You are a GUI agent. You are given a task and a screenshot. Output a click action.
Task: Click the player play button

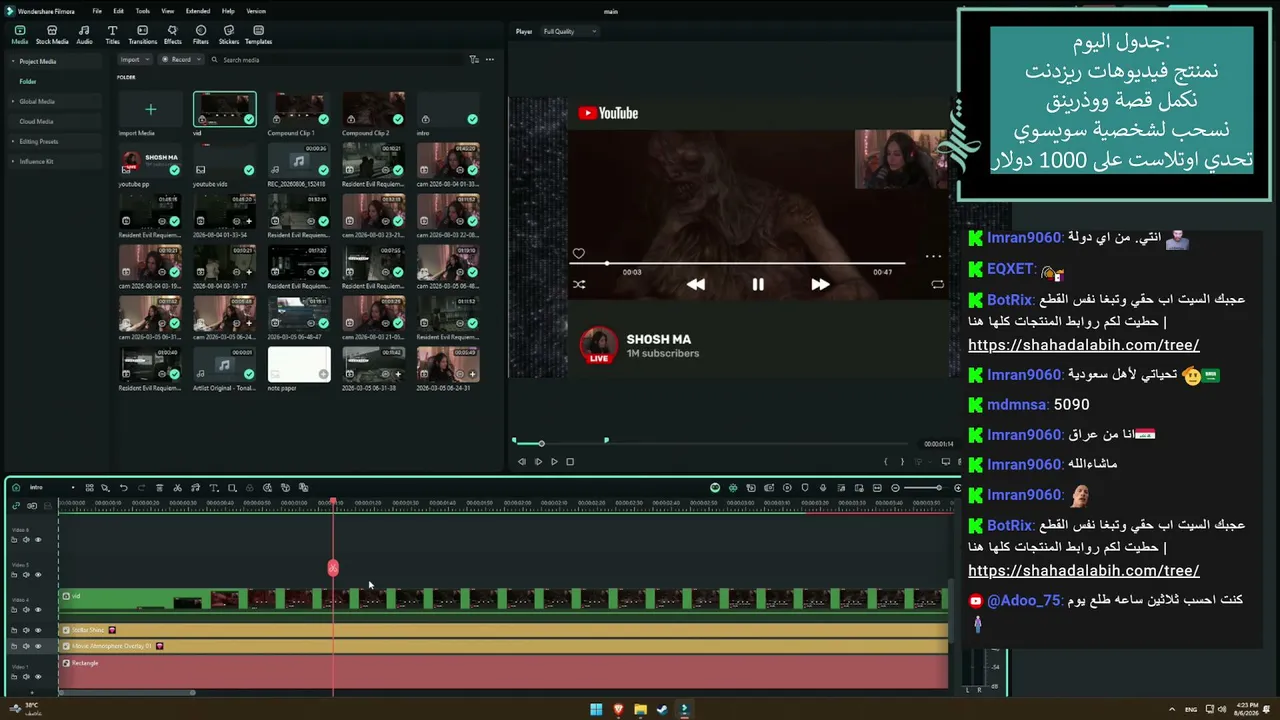[x=554, y=462]
